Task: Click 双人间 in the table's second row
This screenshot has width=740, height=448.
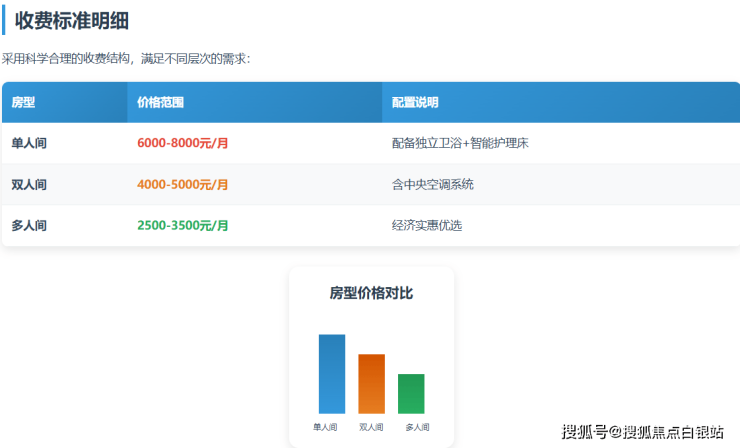Action: [29, 185]
